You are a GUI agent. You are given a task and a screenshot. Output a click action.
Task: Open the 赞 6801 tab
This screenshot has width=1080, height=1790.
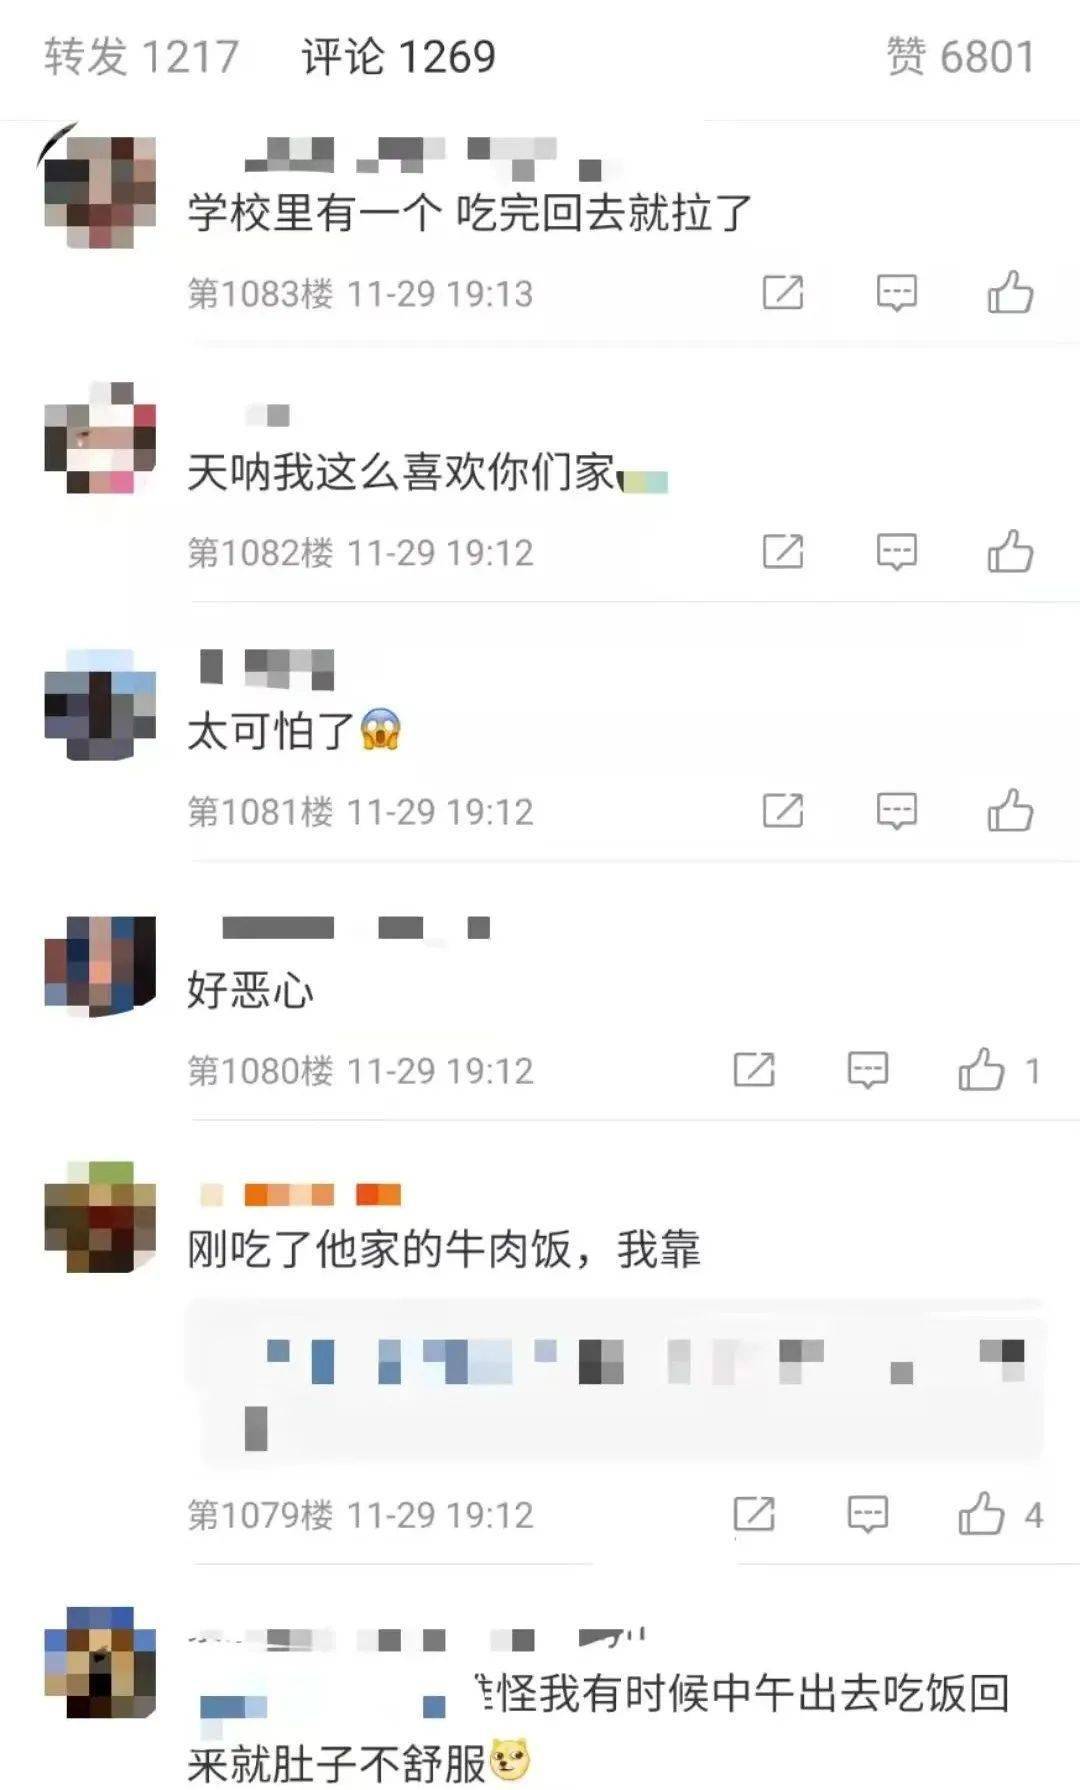point(960,56)
